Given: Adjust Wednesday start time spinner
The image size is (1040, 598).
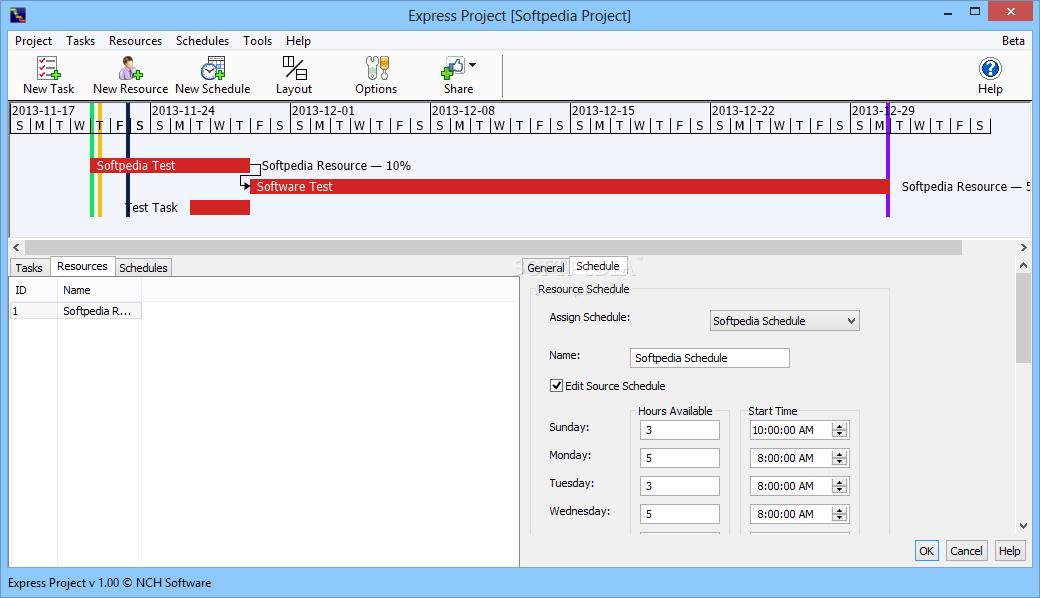Looking at the screenshot, I should click(840, 513).
